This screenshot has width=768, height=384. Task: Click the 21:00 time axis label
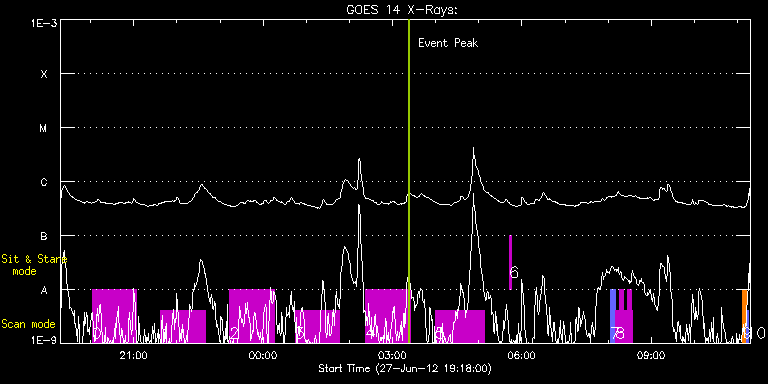pyautogui.click(x=133, y=354)
